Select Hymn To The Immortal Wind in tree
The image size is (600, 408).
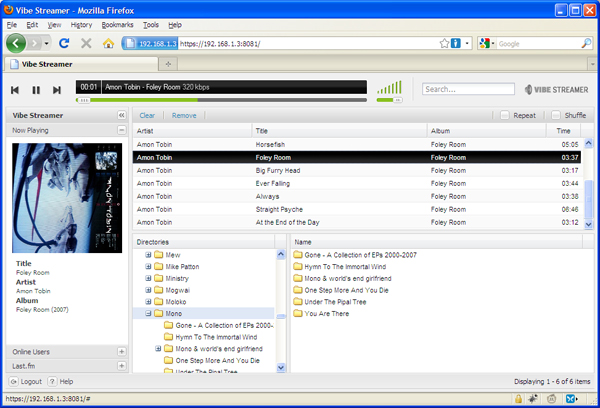tap(211, 337)
